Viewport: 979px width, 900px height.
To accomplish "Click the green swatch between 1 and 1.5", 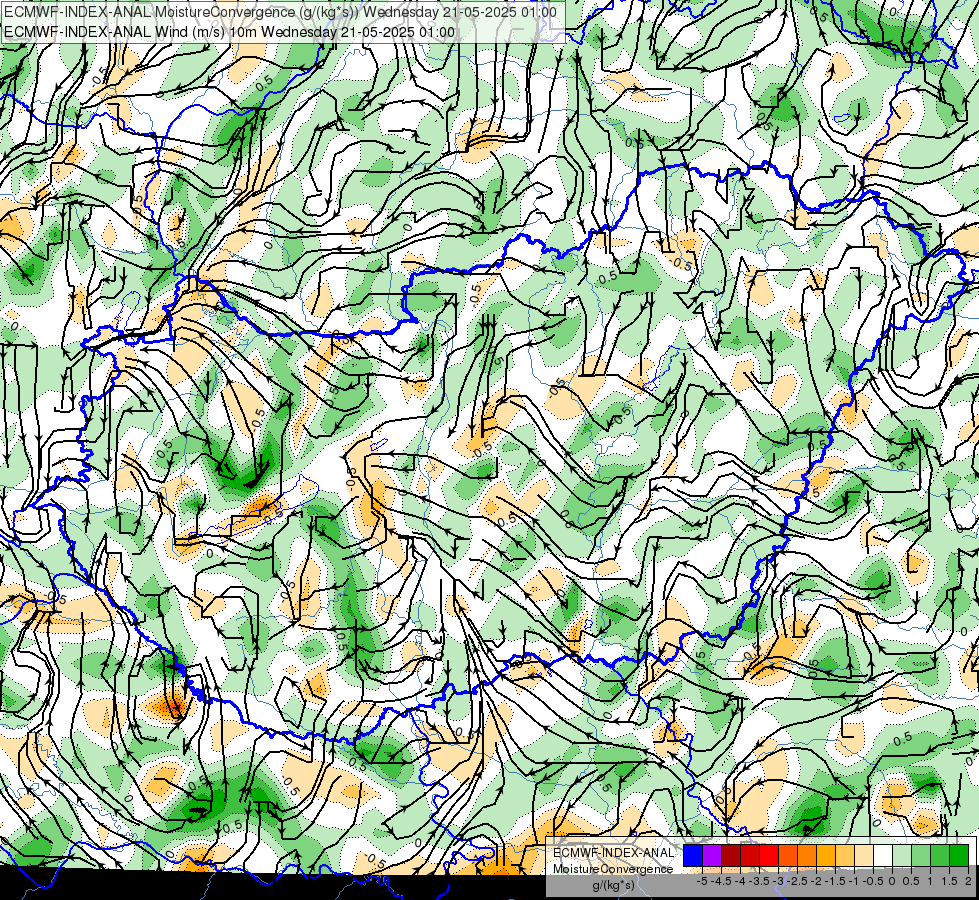I will [x=940, y=856].
